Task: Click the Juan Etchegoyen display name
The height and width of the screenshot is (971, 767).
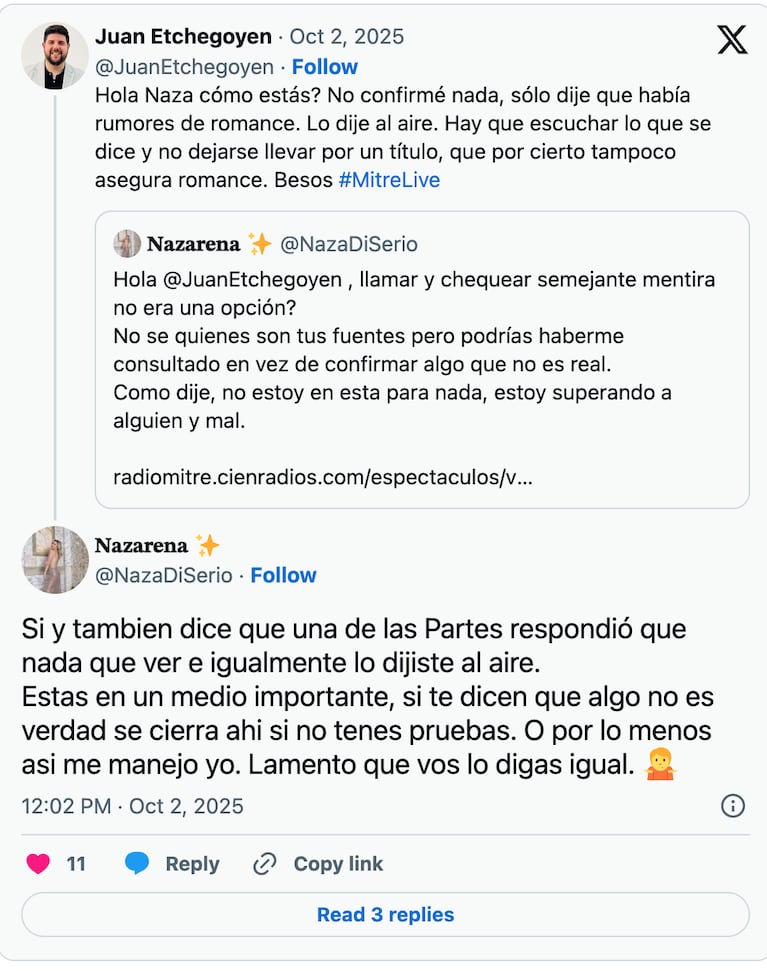Action: (x=183, y=37)
